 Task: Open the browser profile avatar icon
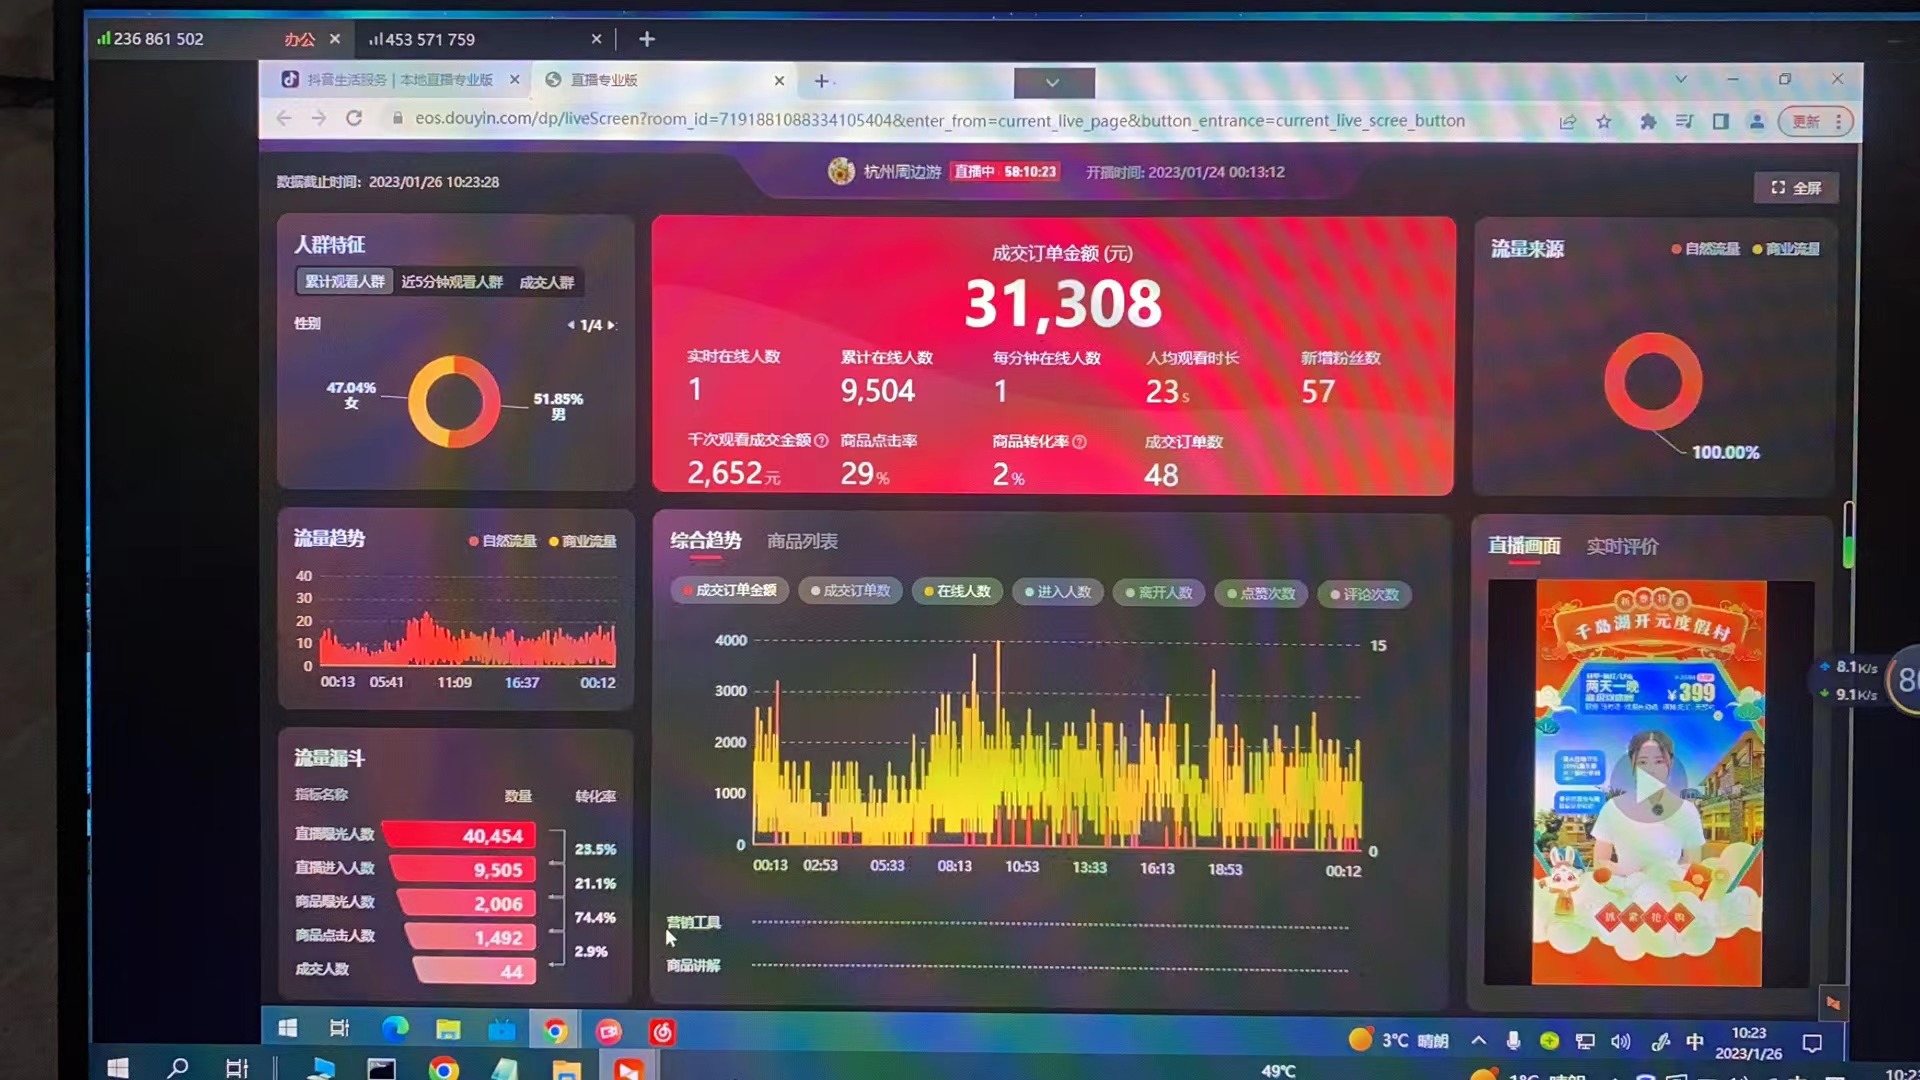pyautogui.click(x=1756, y=122)
